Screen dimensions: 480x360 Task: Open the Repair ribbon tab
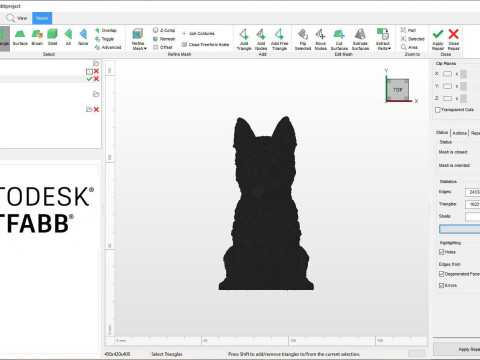click(42, 18)
